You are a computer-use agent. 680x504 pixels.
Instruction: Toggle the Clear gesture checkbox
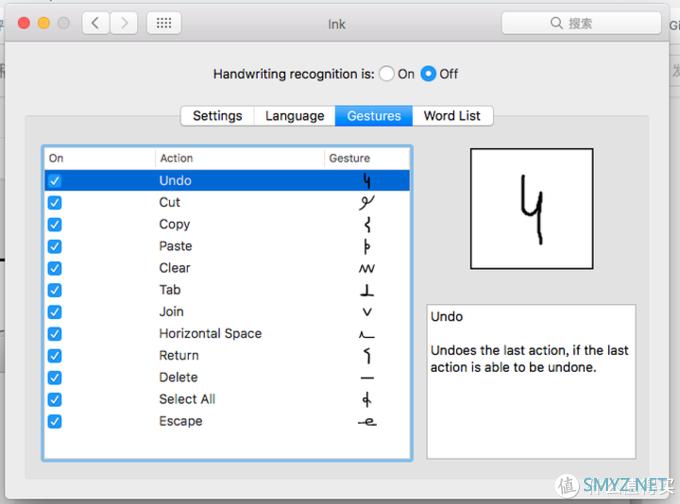(55, 268)
